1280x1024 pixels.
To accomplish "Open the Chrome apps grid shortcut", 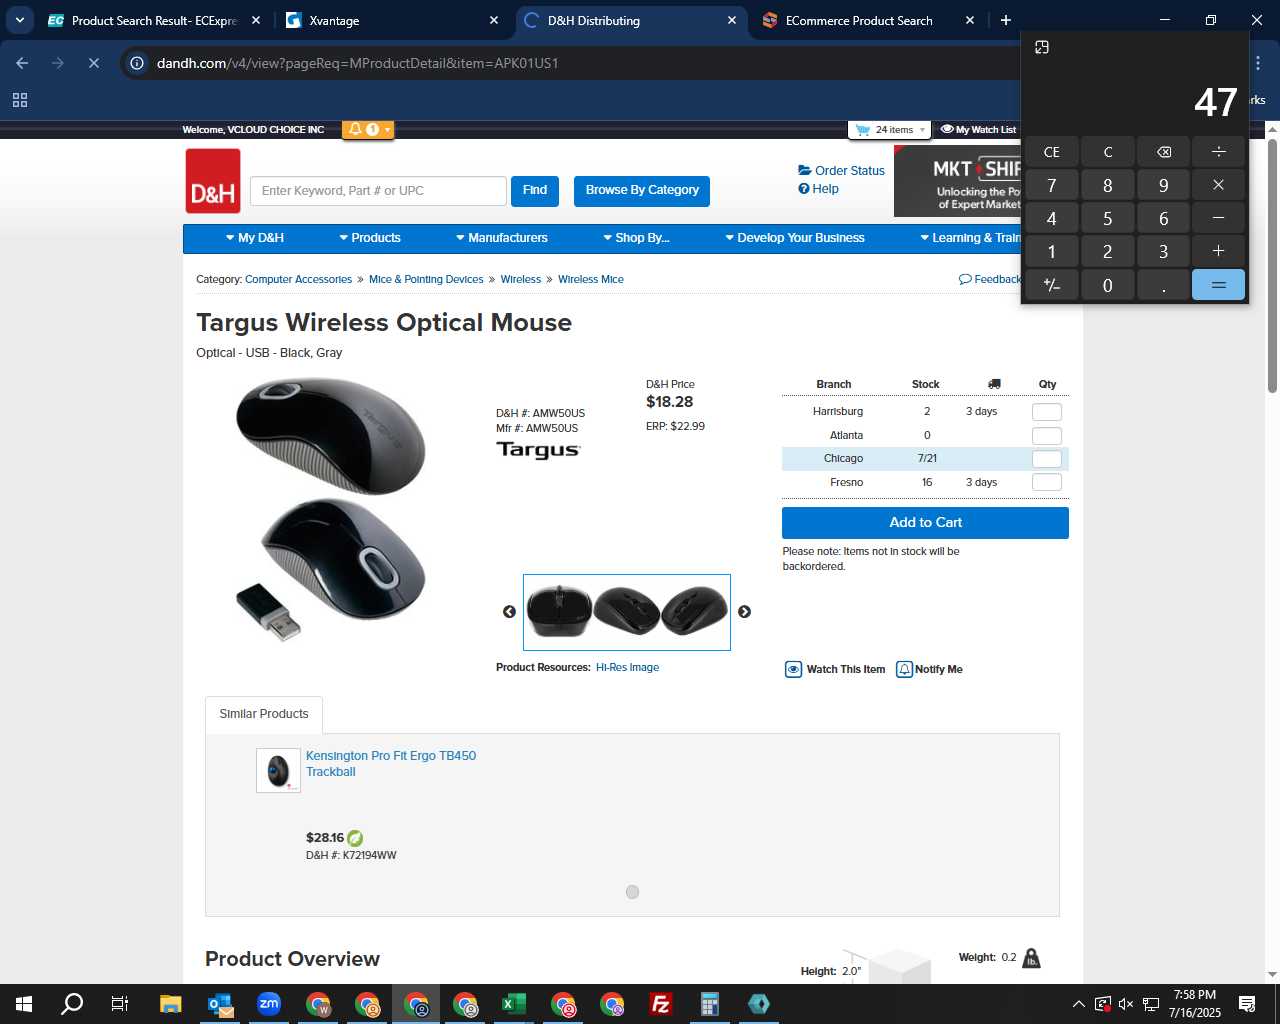I will (x=19, y=100).
